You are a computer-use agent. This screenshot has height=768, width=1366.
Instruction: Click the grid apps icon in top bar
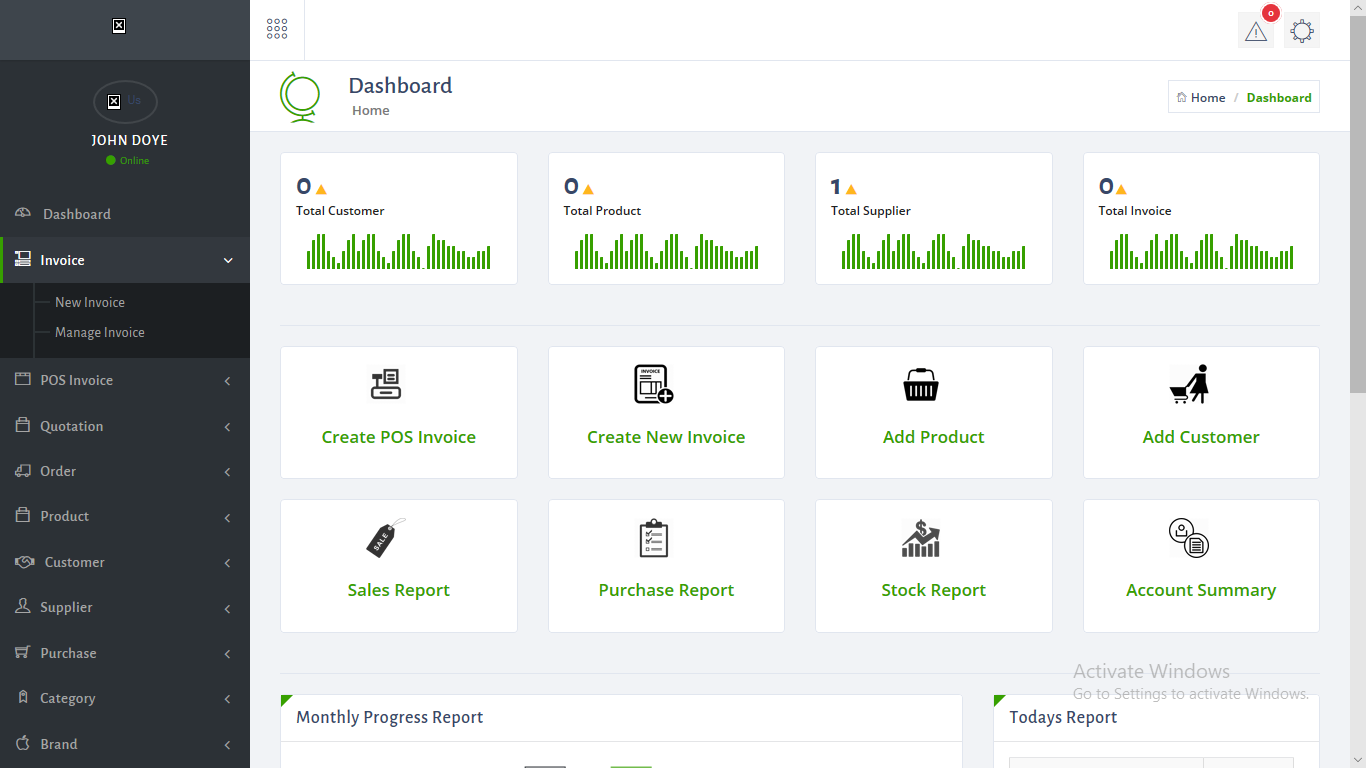[x=277, y=29]
